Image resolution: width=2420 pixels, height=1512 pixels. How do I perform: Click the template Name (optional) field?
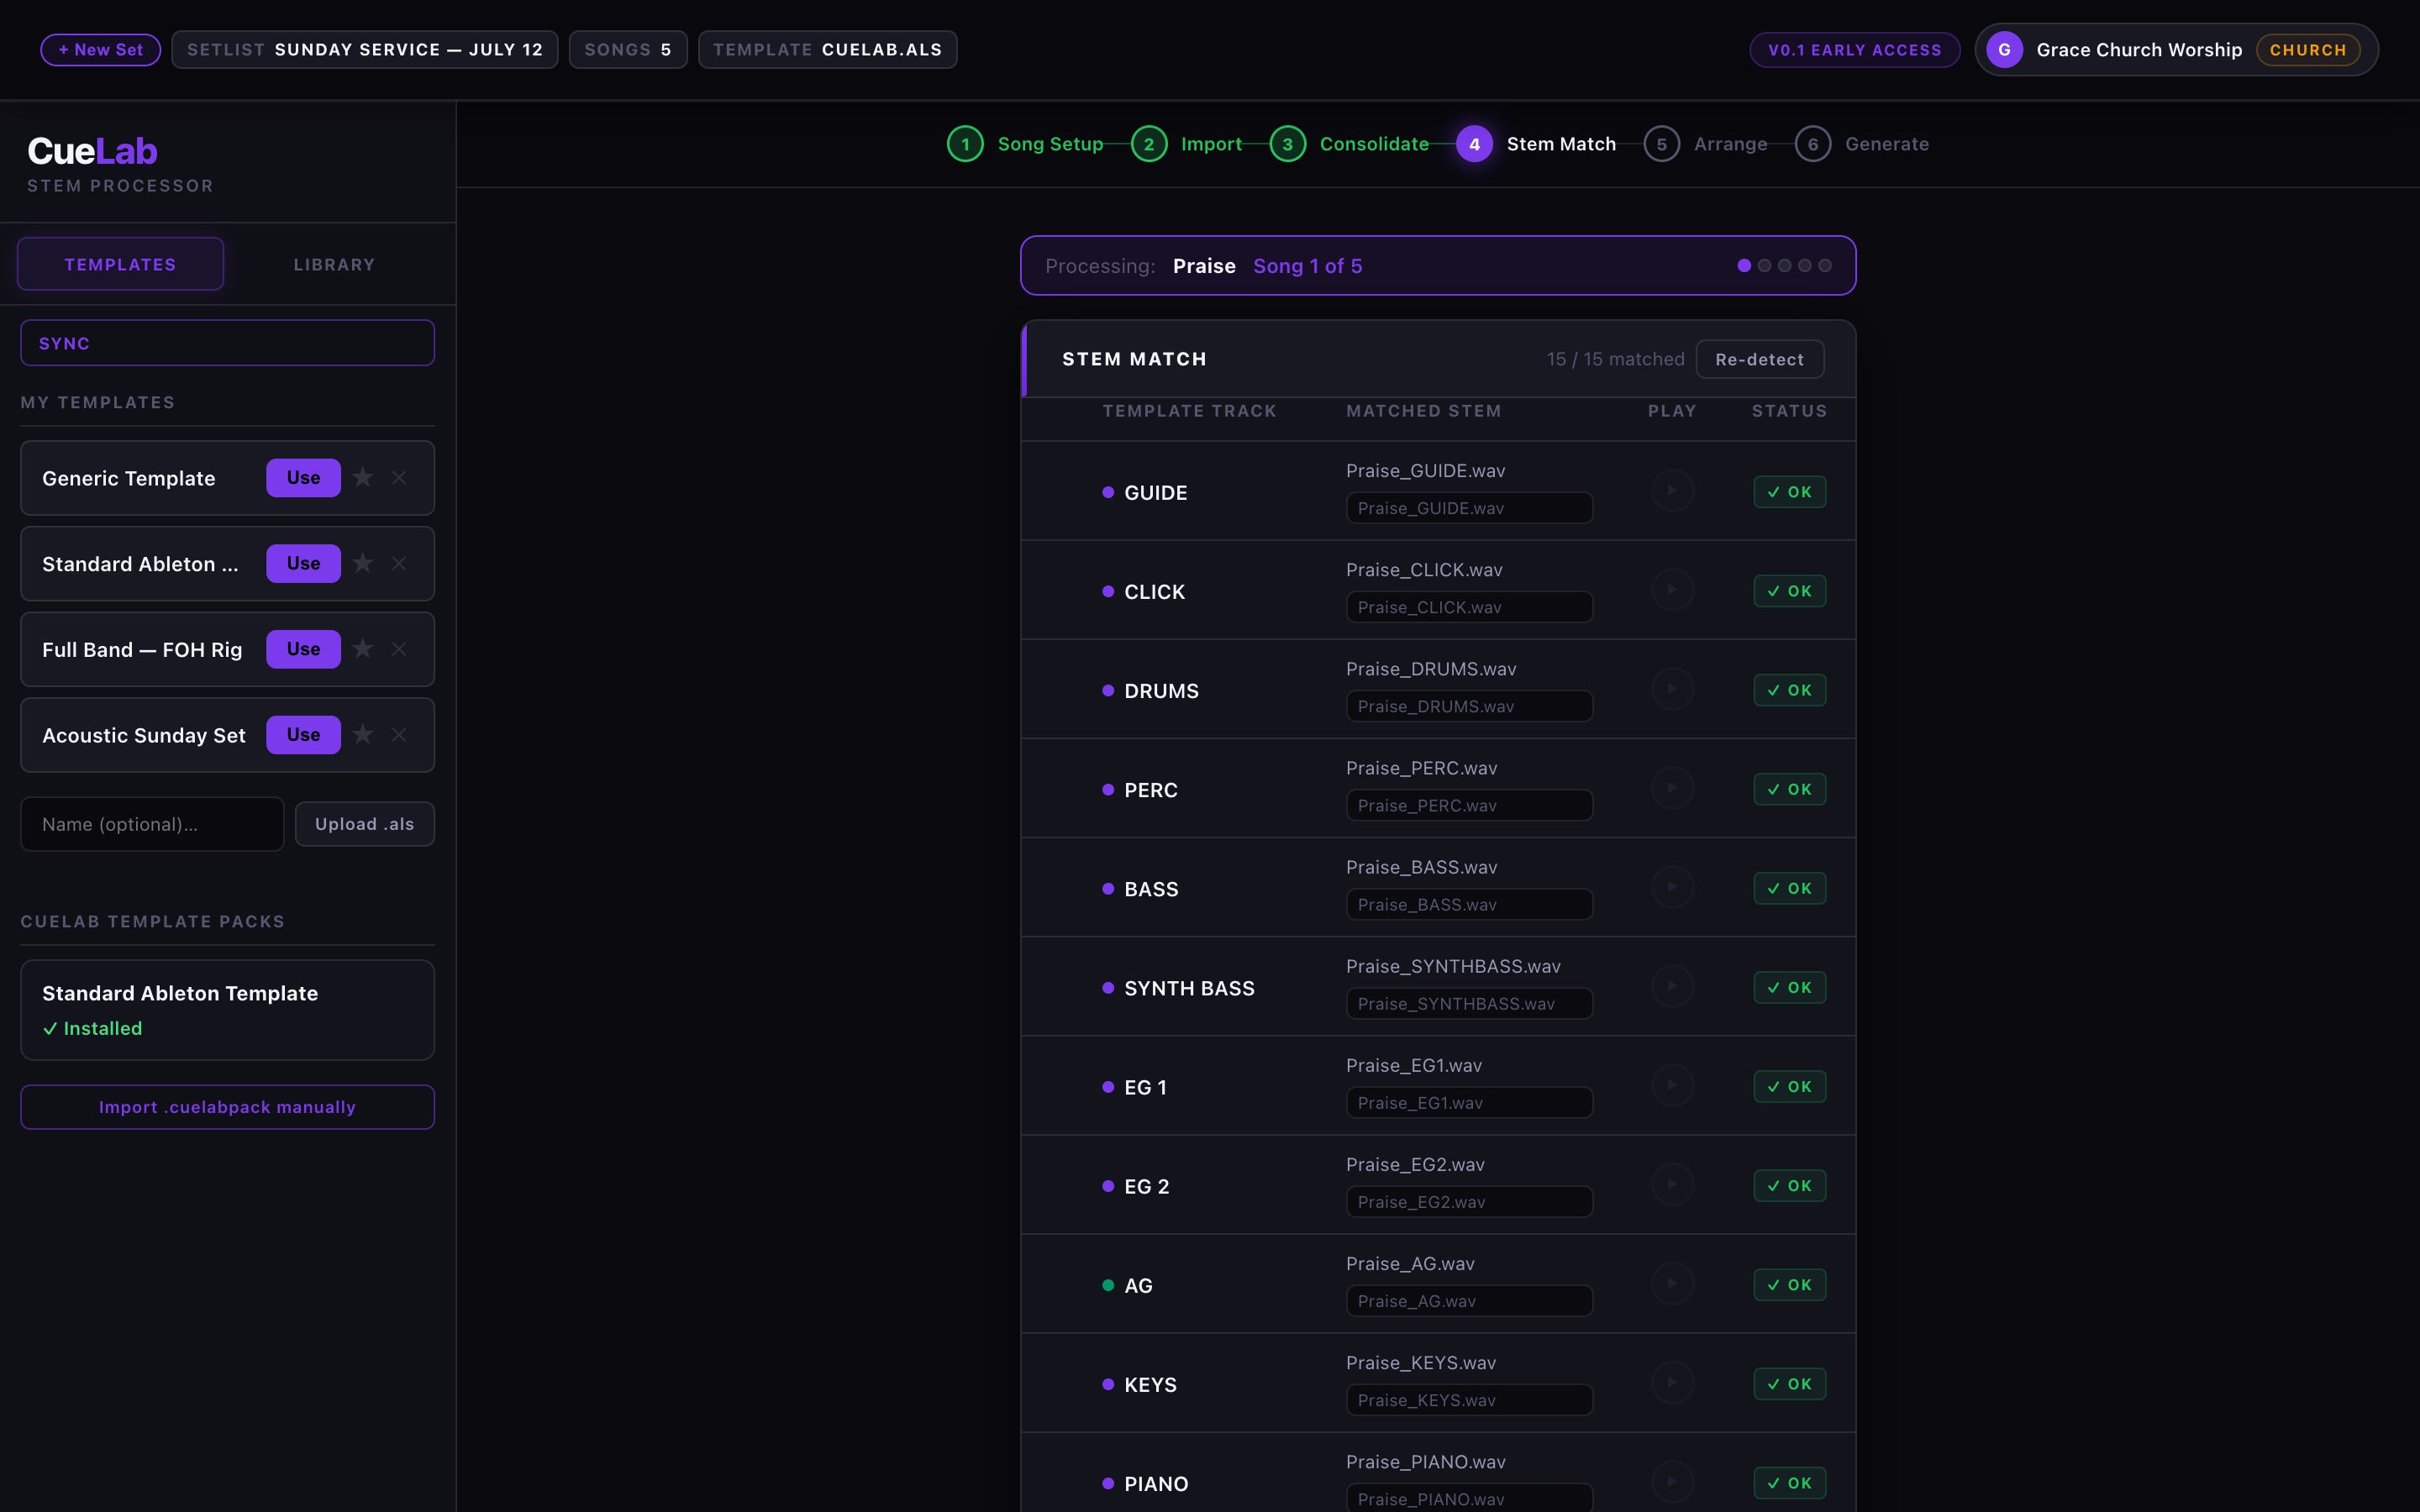pos(152,824)
